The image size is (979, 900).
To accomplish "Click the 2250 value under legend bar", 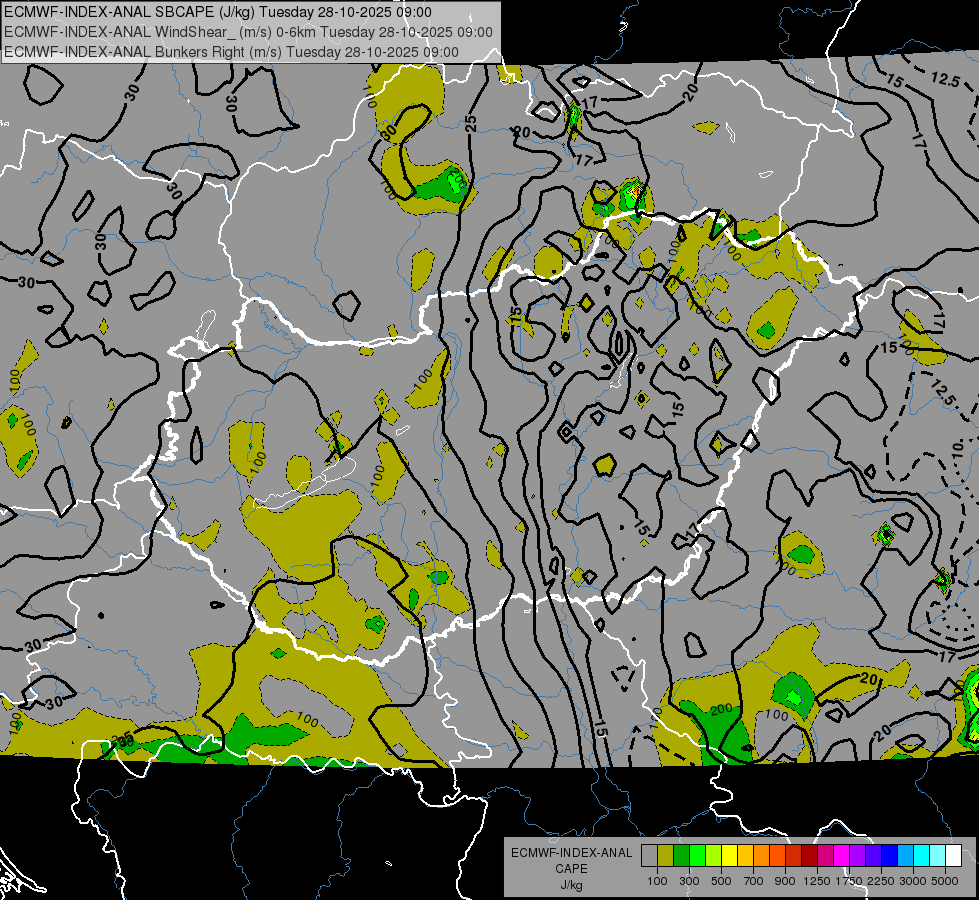I will click(881, 881).
